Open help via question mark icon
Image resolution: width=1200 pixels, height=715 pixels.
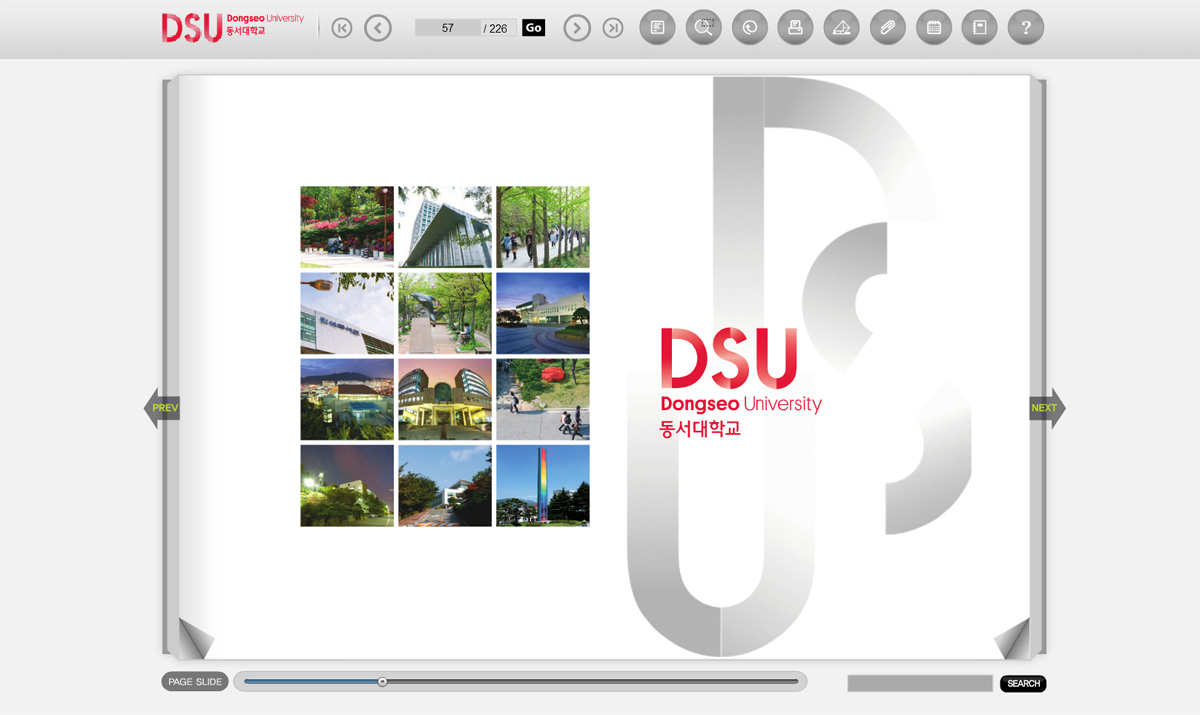coord(1025,28)
